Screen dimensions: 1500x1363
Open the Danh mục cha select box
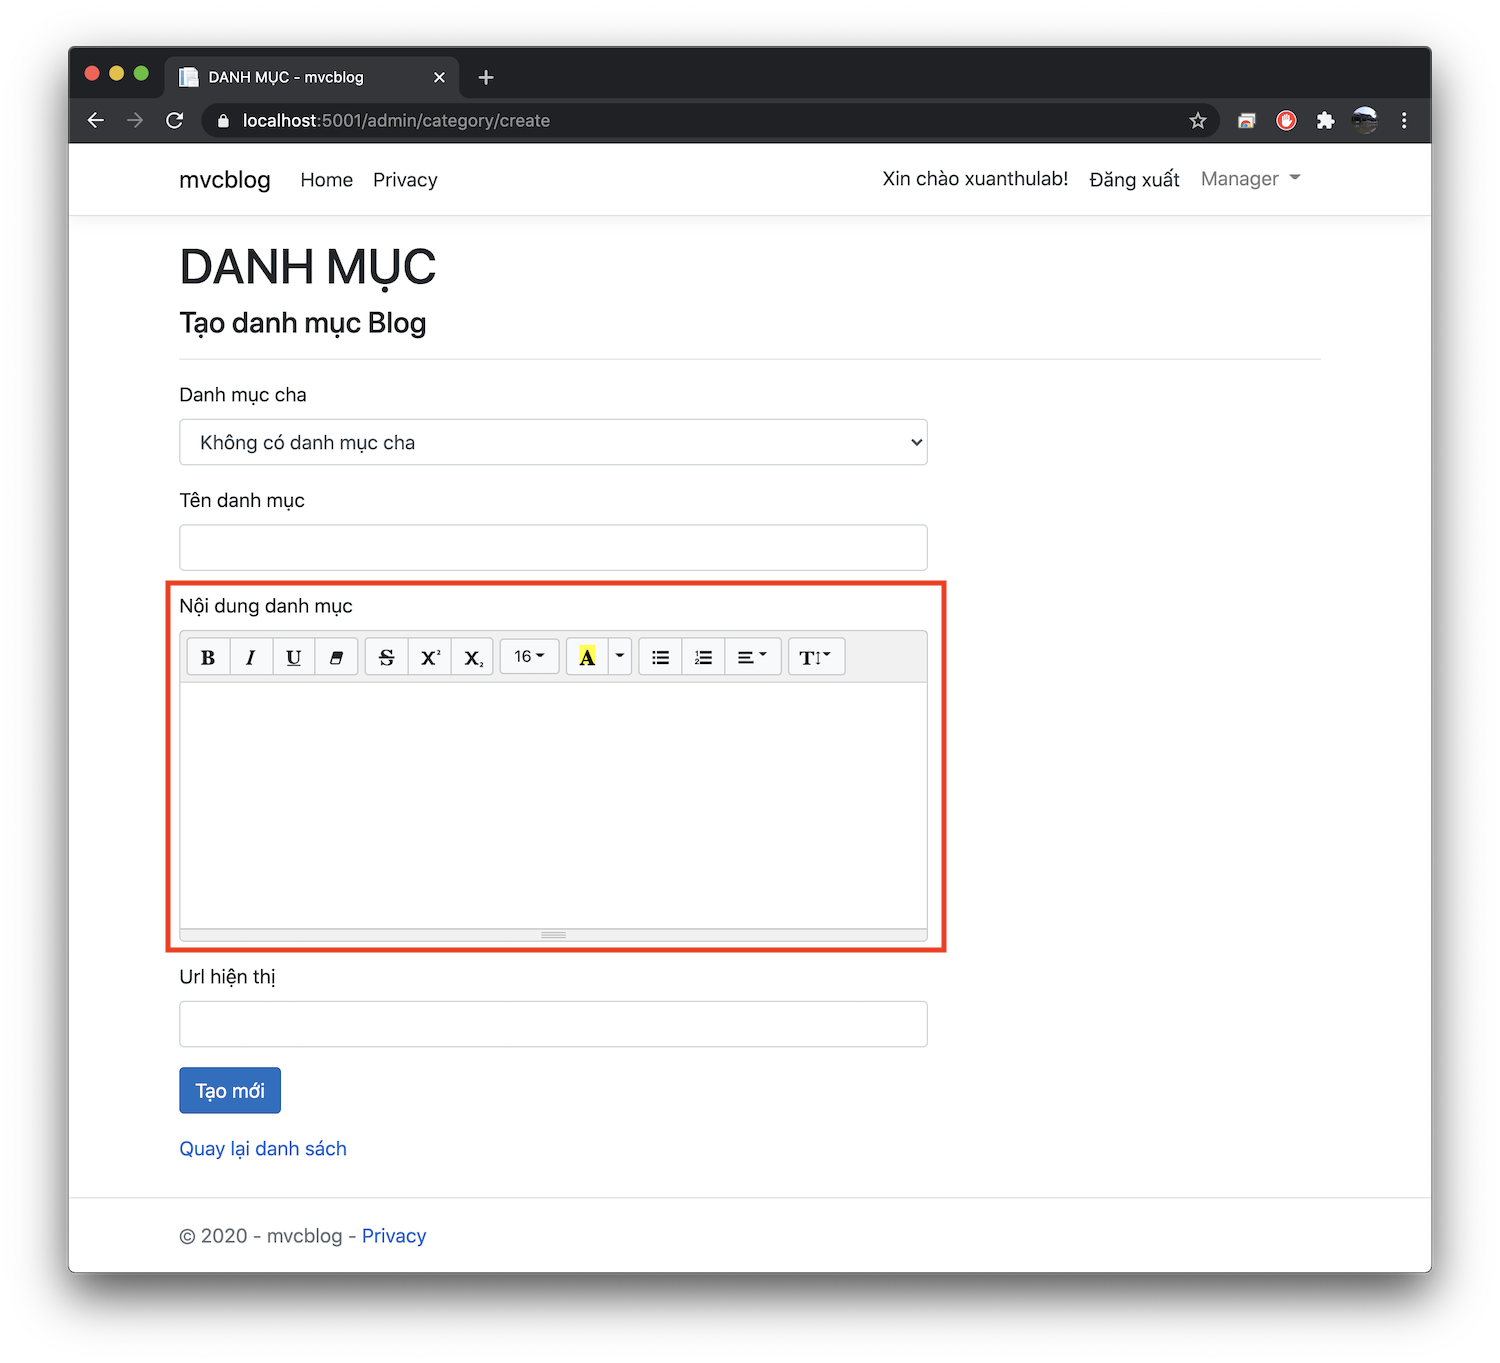pyautogui.click(x=553, y=442)
